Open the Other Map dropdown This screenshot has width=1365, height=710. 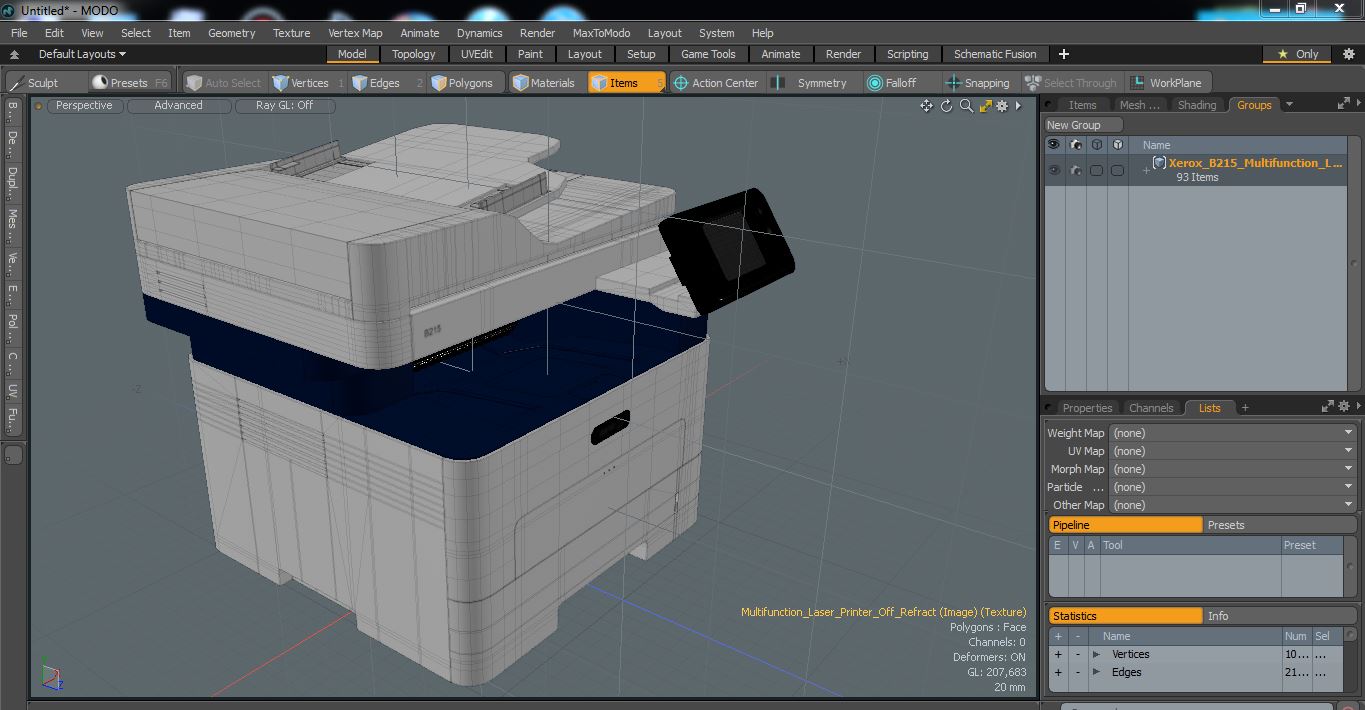point(1232,505)
